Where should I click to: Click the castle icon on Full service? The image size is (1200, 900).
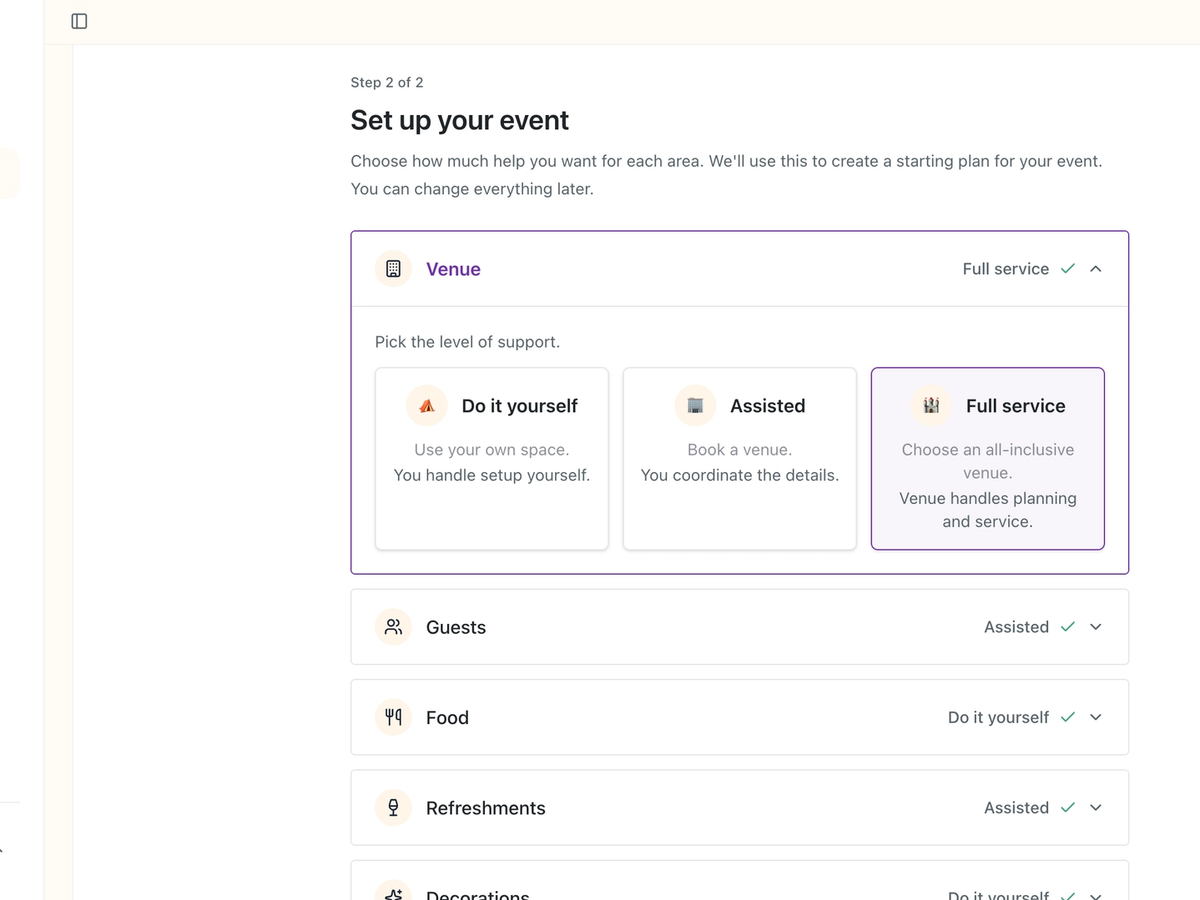coord(931,406)
